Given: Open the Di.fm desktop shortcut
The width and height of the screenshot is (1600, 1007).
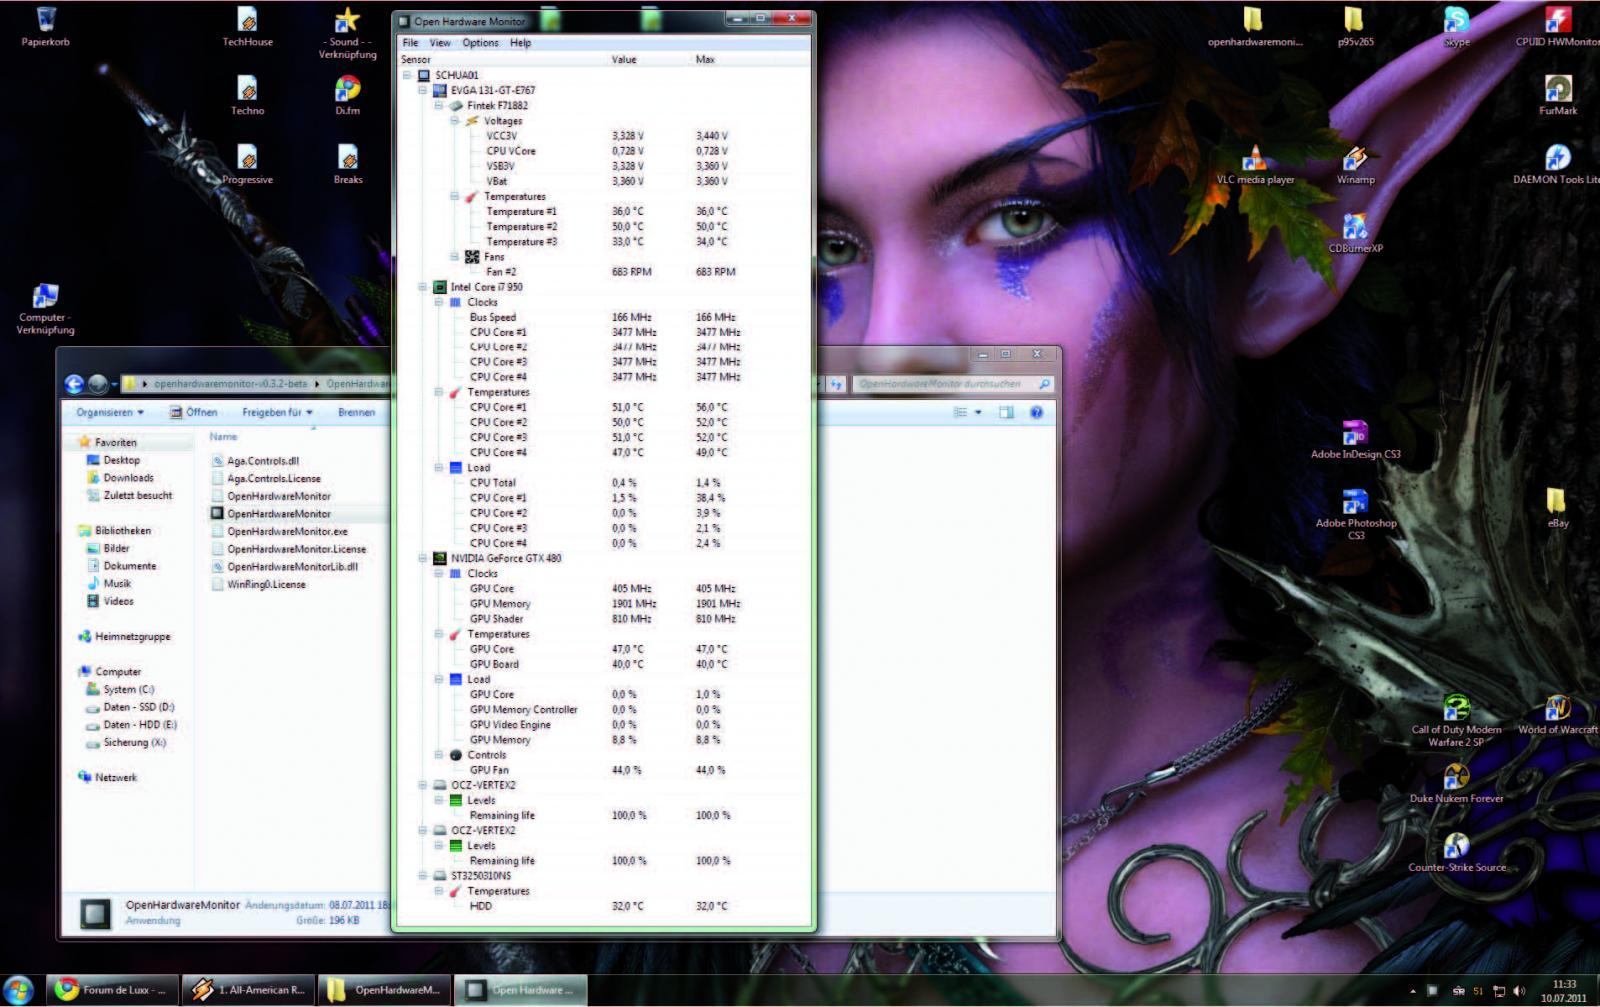Looking at the screenshot, I should pyautogui.click(x=347, y=96).
